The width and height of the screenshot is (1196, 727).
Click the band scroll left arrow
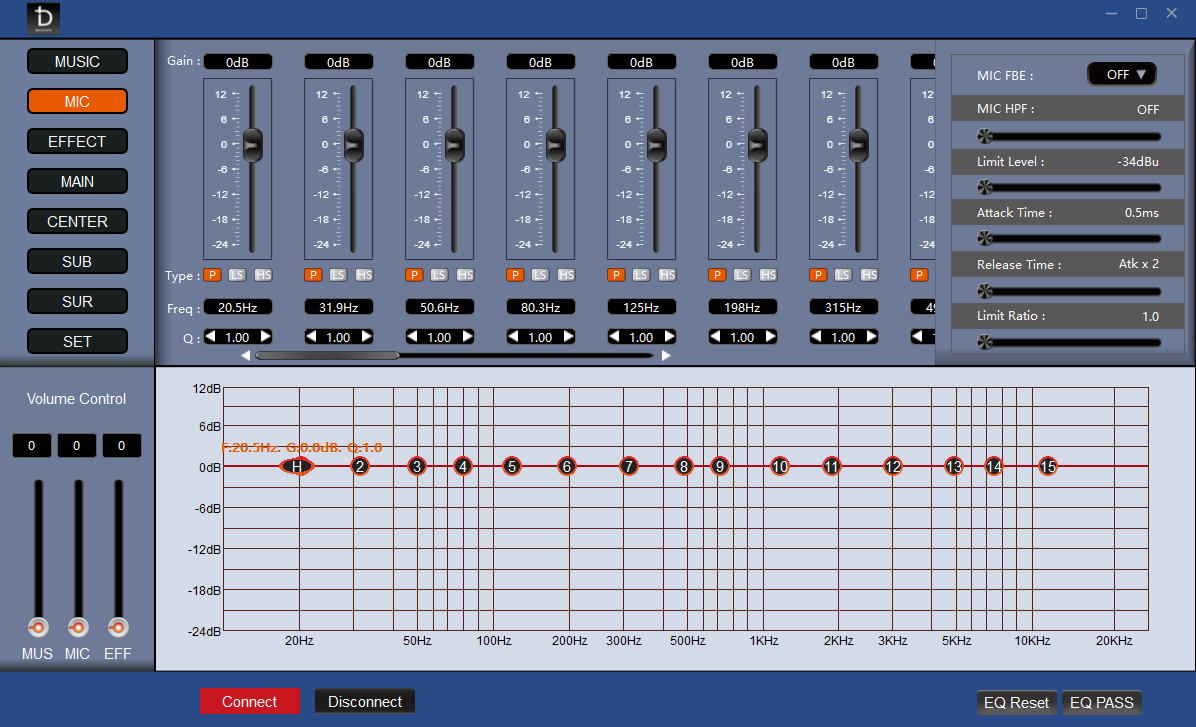(x=246, y=355)
